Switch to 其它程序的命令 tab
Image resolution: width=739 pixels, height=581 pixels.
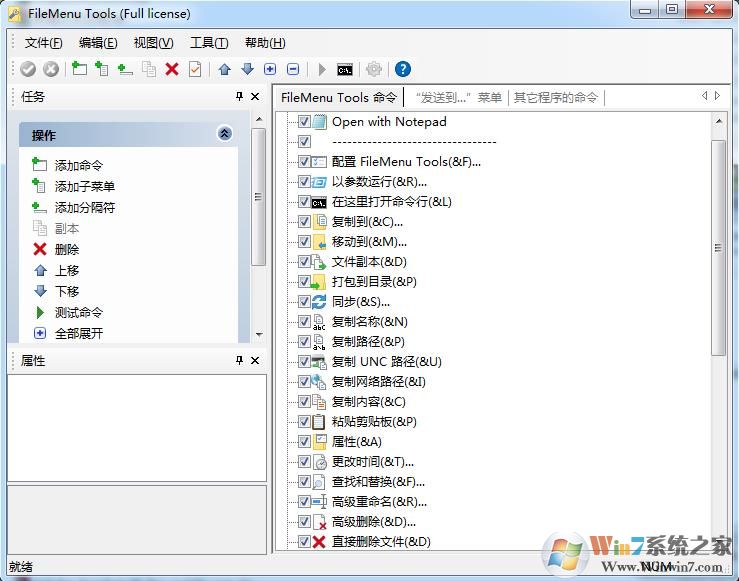[x=556, y=98]
